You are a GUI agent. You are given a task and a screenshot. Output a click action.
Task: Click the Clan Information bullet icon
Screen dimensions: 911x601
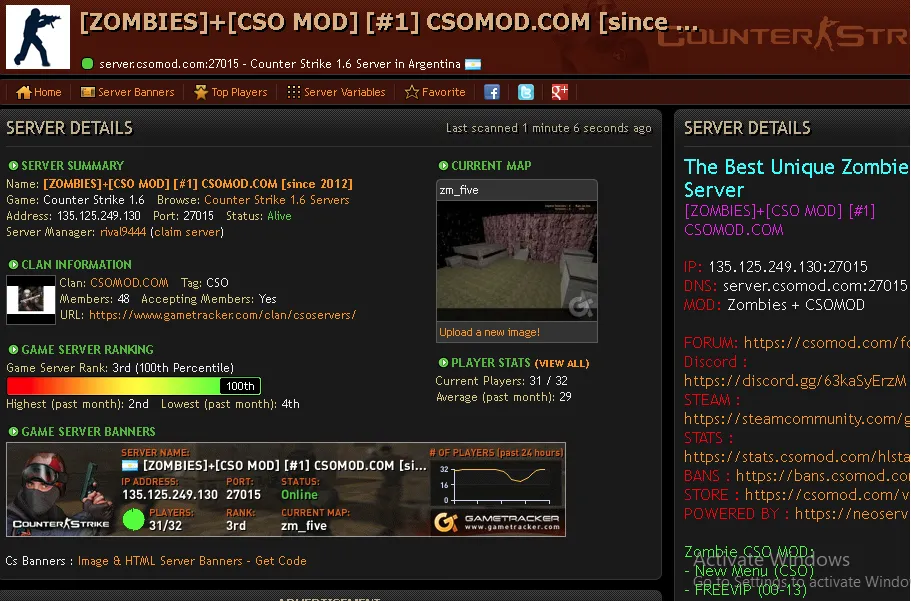(13, 264)
